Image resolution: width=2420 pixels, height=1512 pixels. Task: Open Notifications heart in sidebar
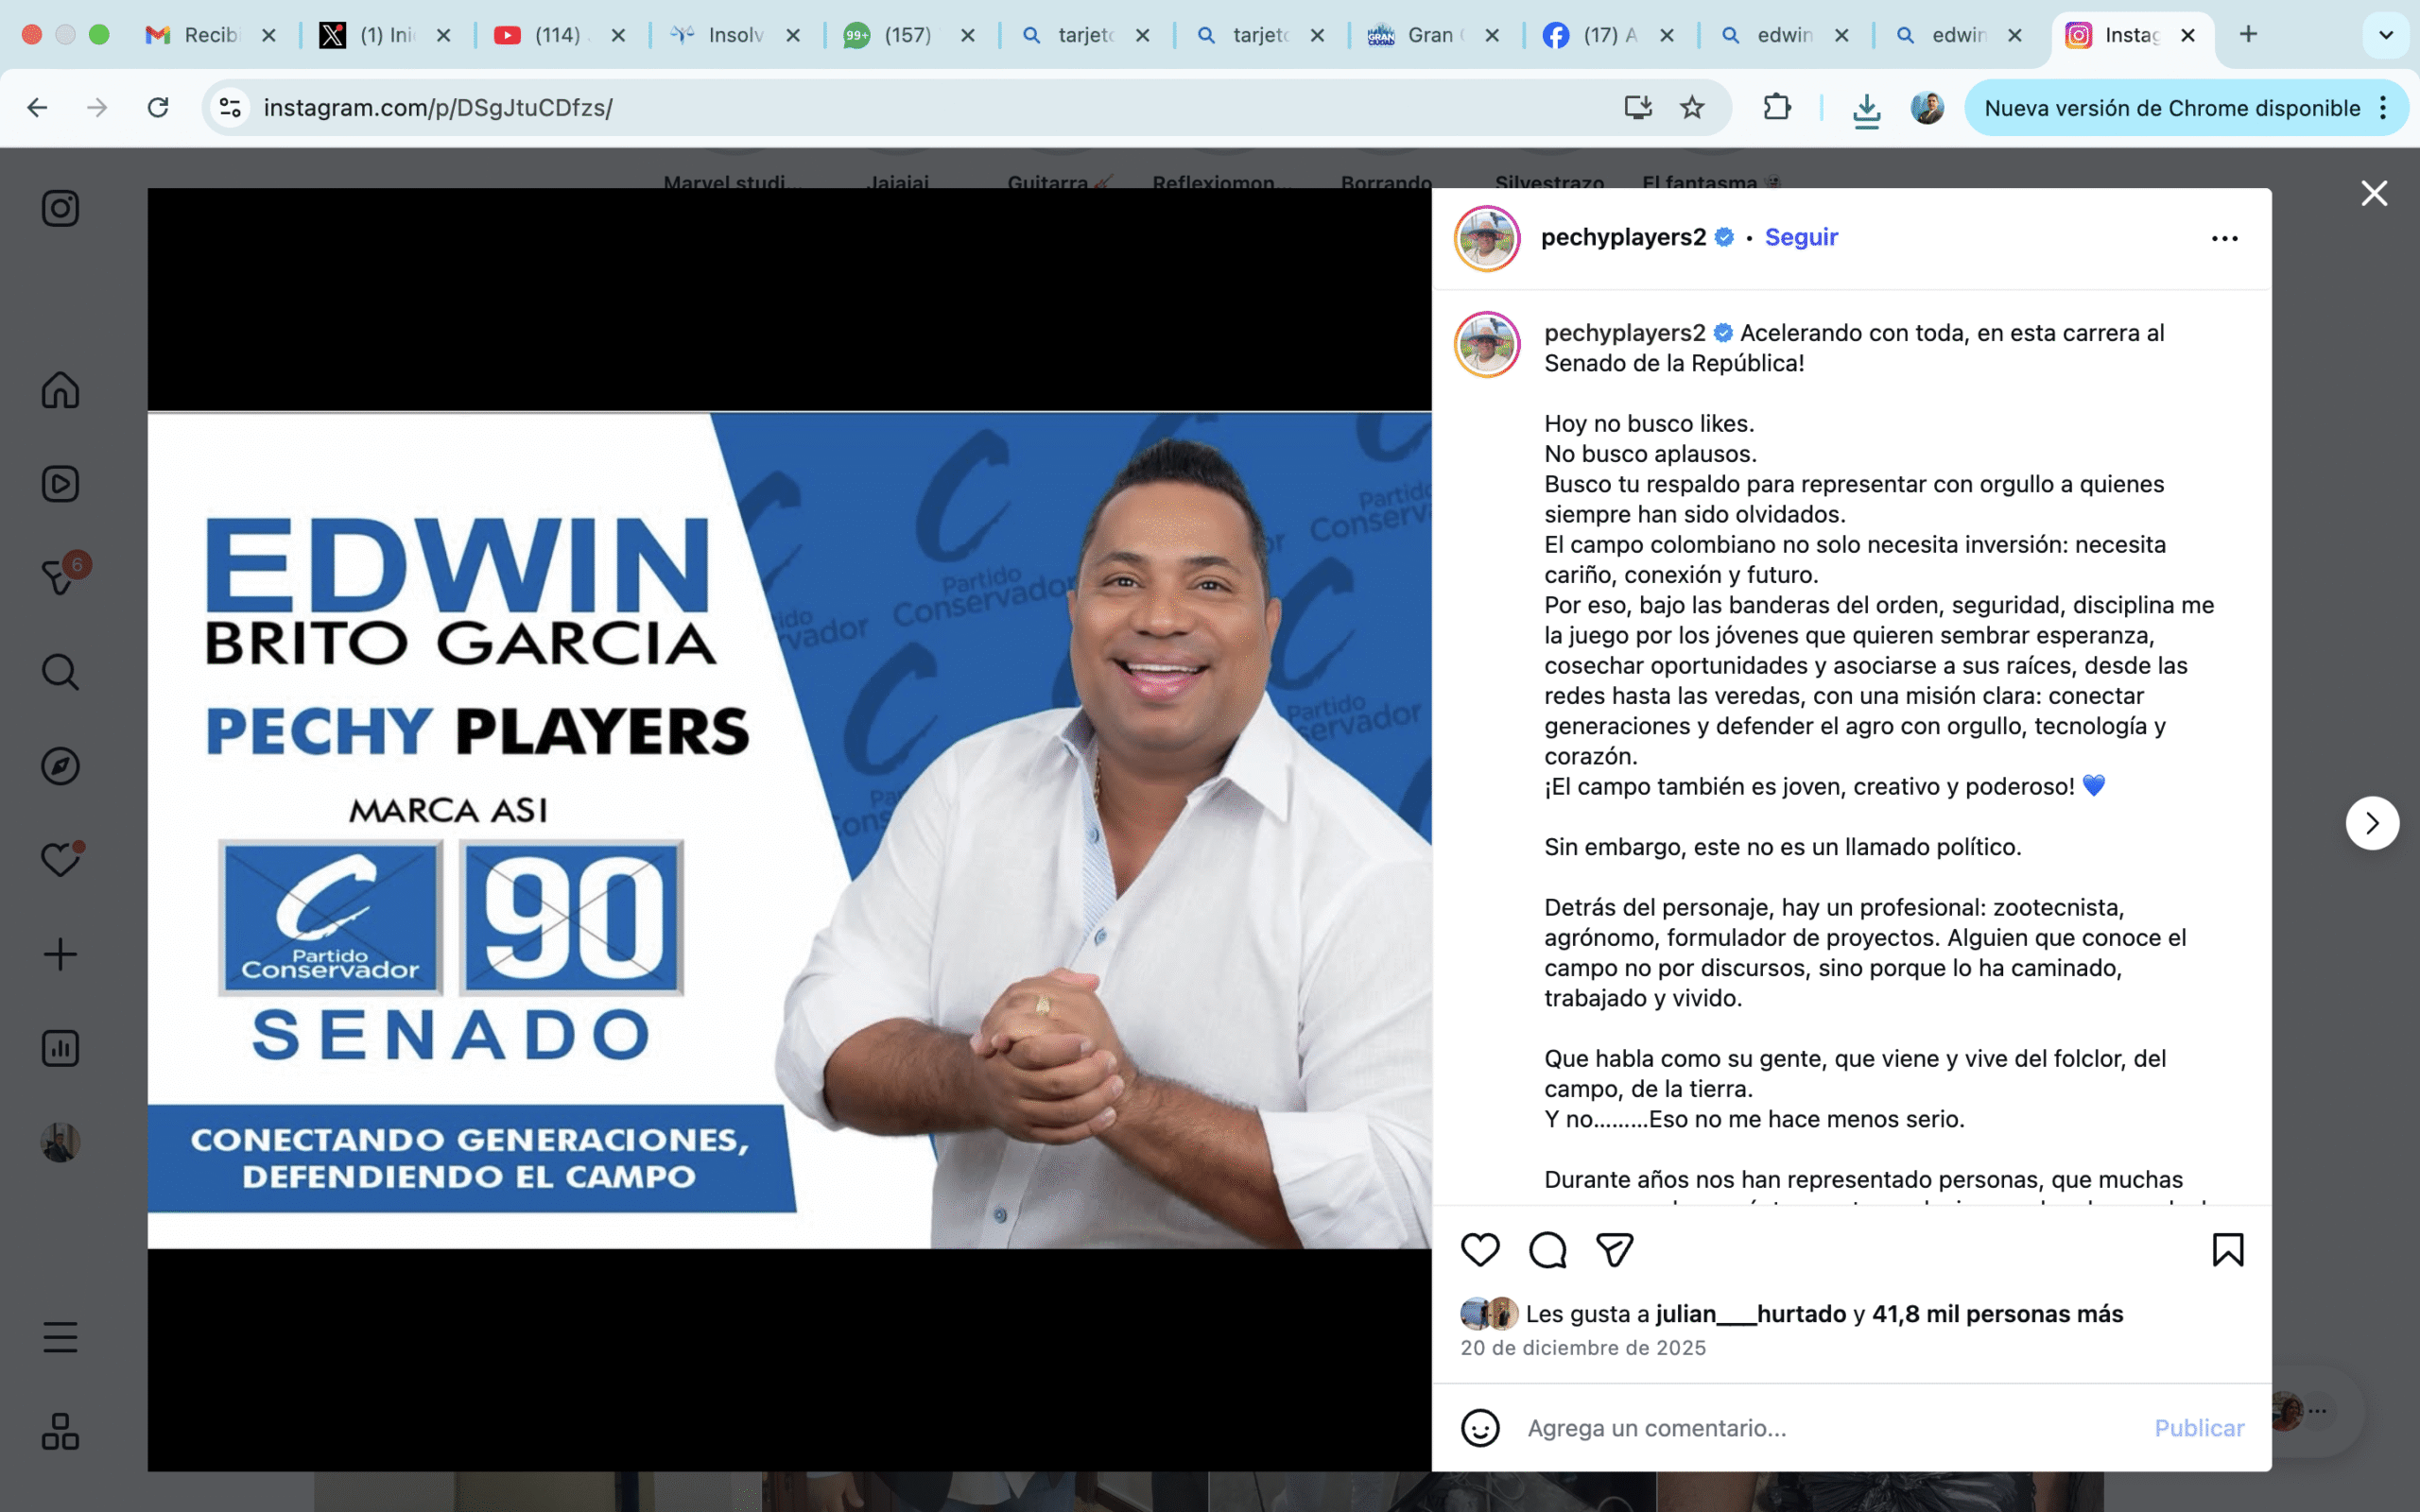[60, 859]
